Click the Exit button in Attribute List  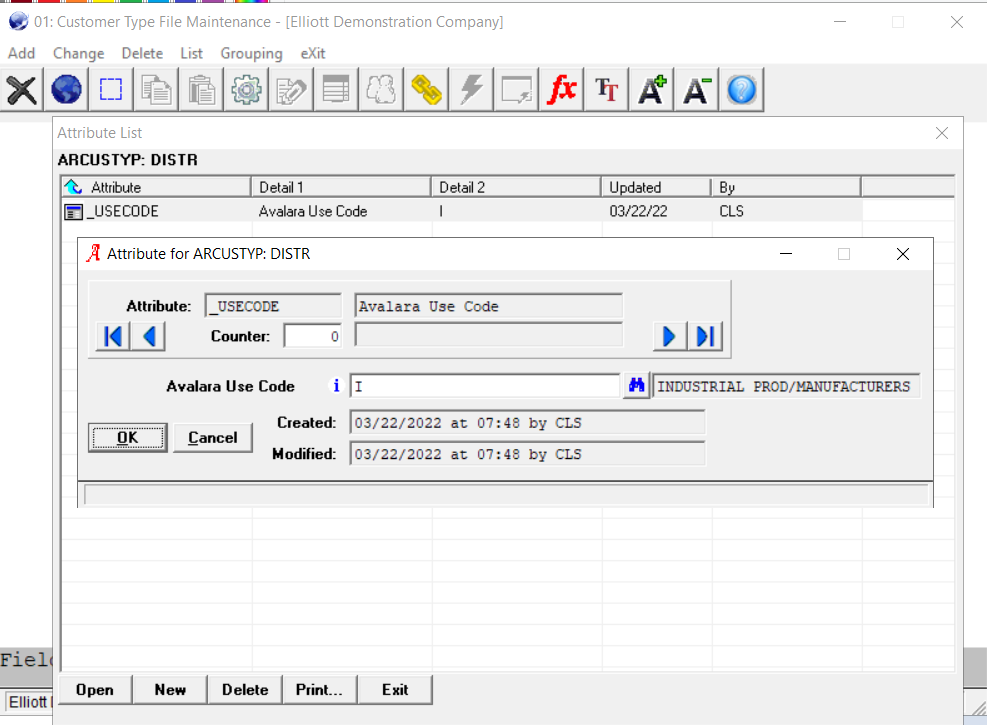click(395, 690)
